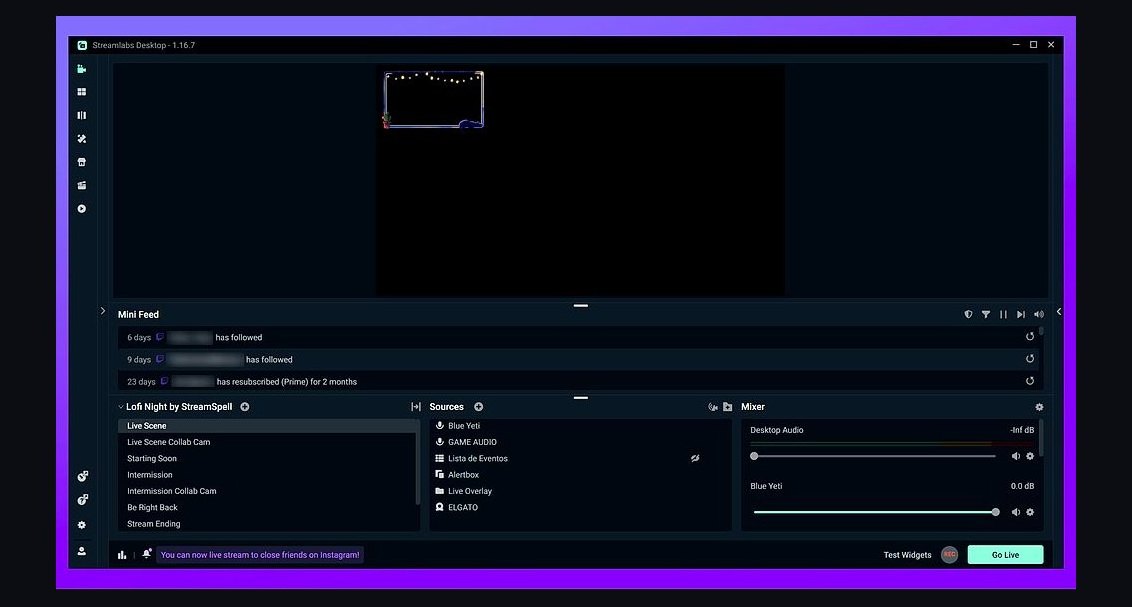1132x607 pixels.
Task: Open the Recordings play circle icon
Action: pos(82,209)
